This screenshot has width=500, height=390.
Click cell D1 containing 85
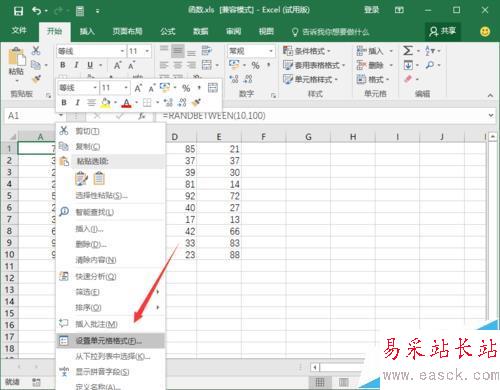point(181,149)
